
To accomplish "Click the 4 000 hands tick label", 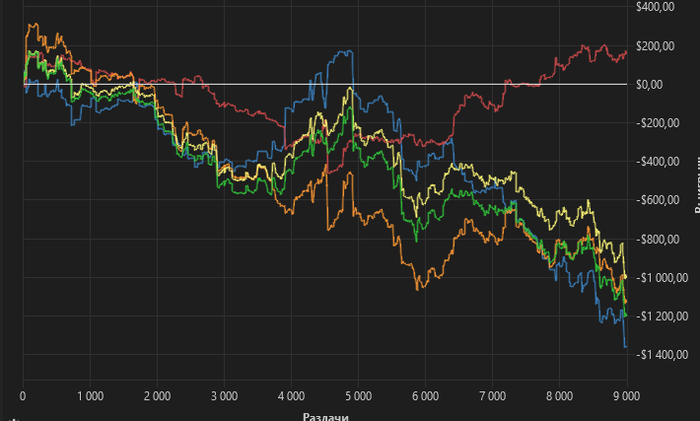I will (x=291, y=396).
